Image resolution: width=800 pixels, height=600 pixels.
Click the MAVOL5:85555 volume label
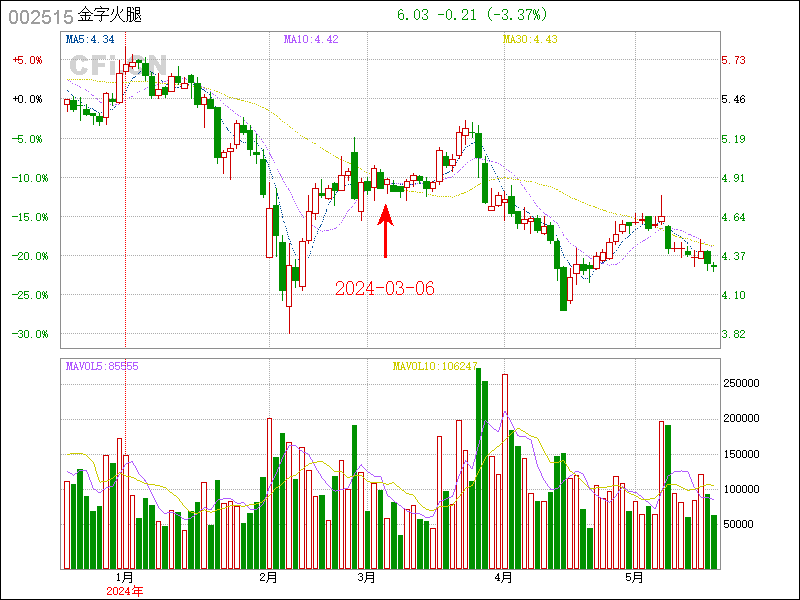[102, 367]
